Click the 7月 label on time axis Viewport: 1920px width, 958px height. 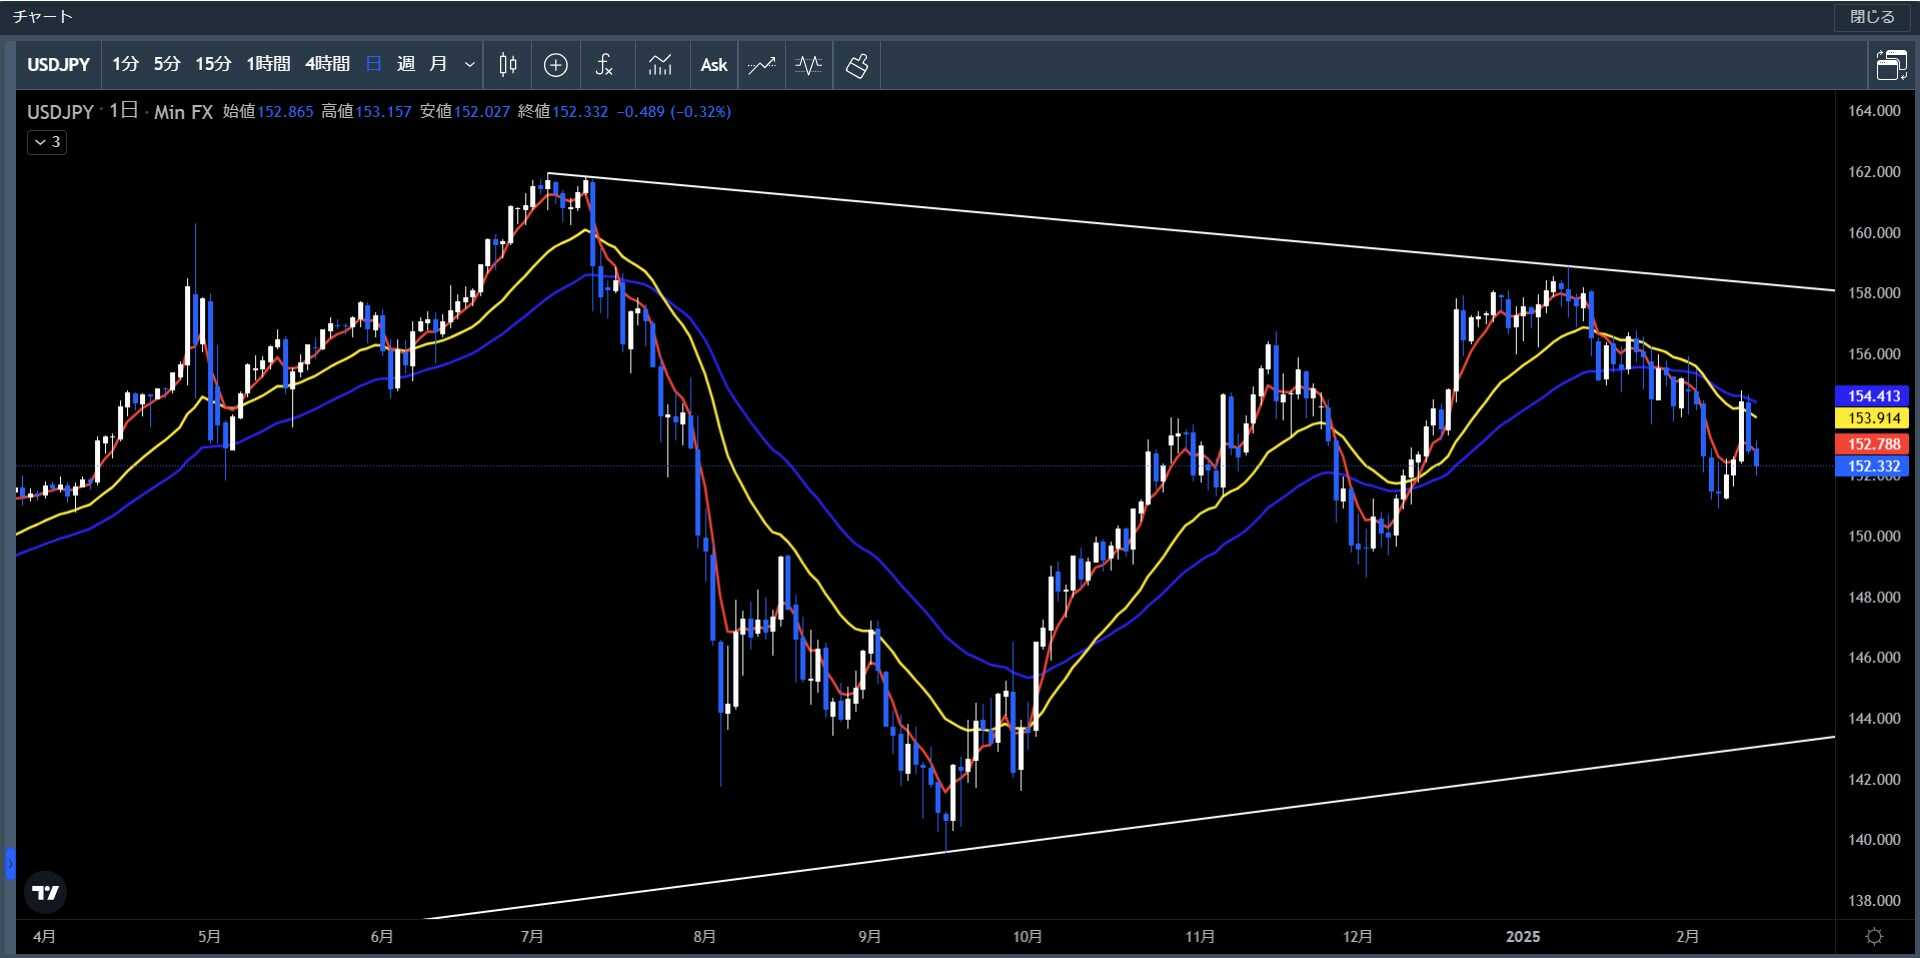[532, 937]
